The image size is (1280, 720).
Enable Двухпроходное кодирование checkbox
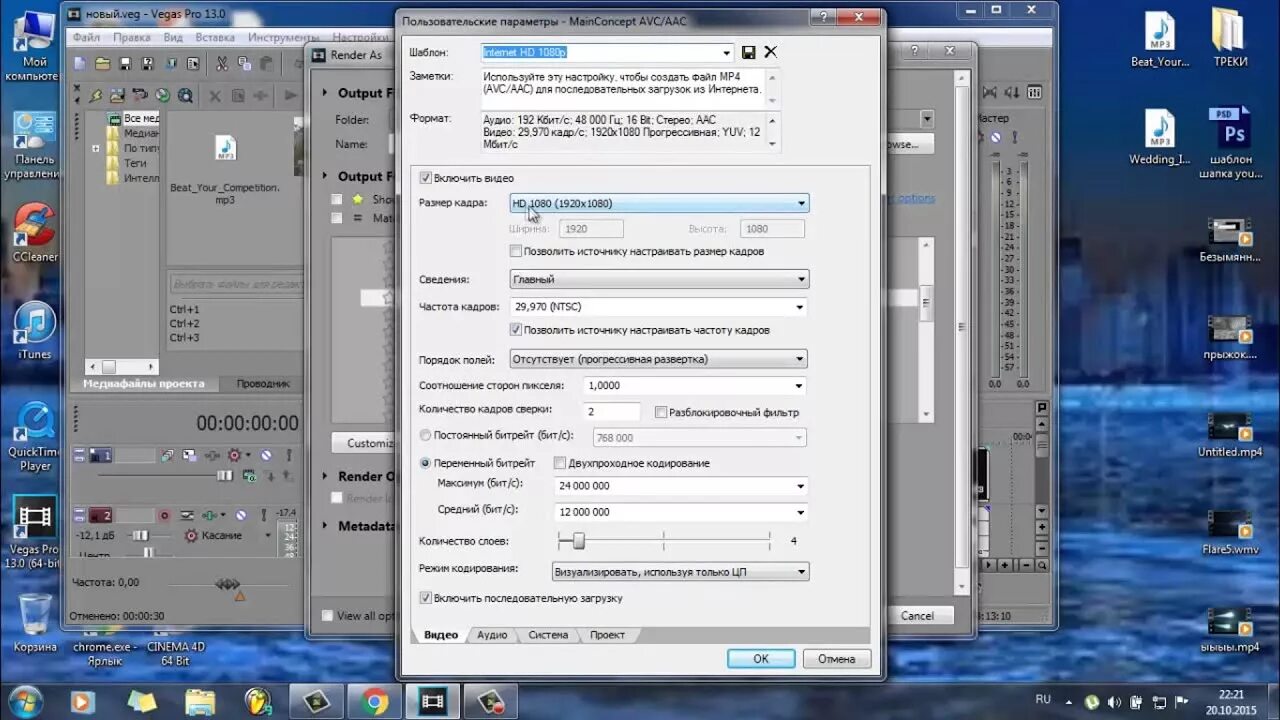click(559, 463)
